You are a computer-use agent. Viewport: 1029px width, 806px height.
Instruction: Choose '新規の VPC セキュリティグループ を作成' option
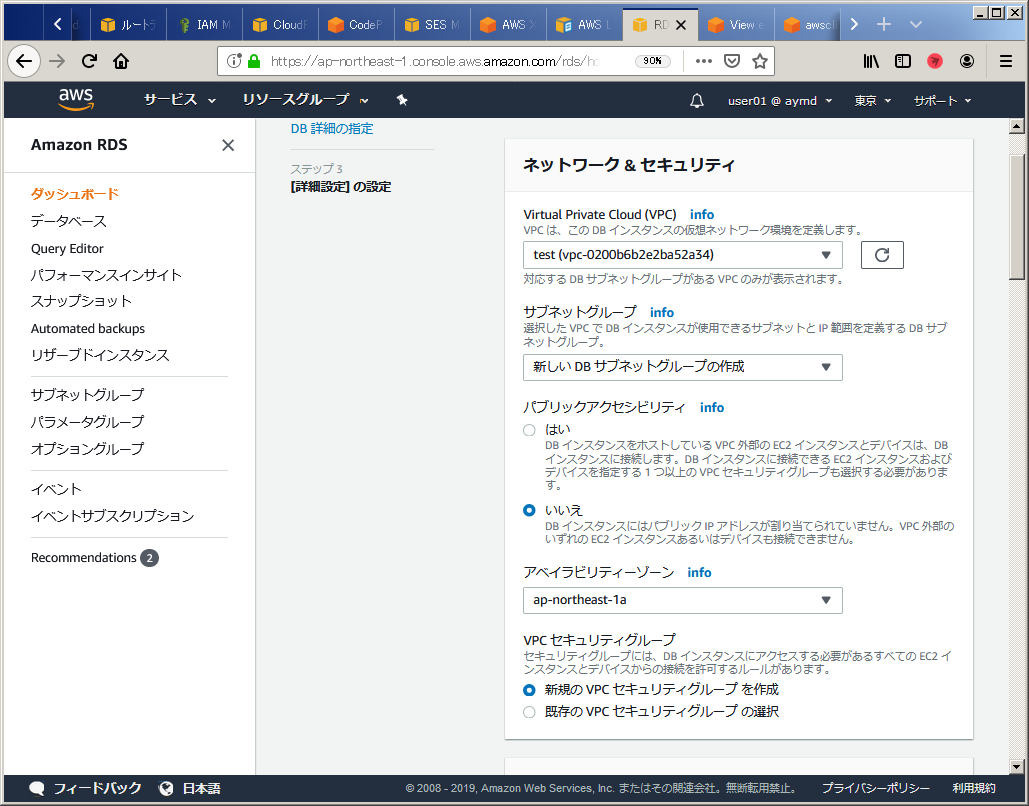pyautogui.click(x=529, y=690)
